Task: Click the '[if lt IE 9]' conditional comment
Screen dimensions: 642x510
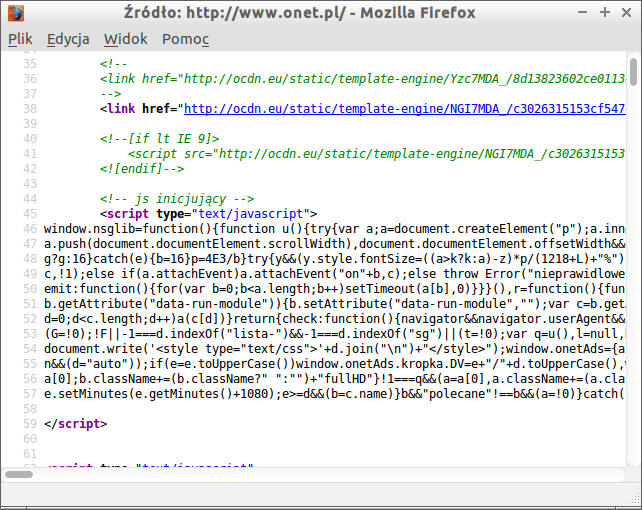Action: 159,138
